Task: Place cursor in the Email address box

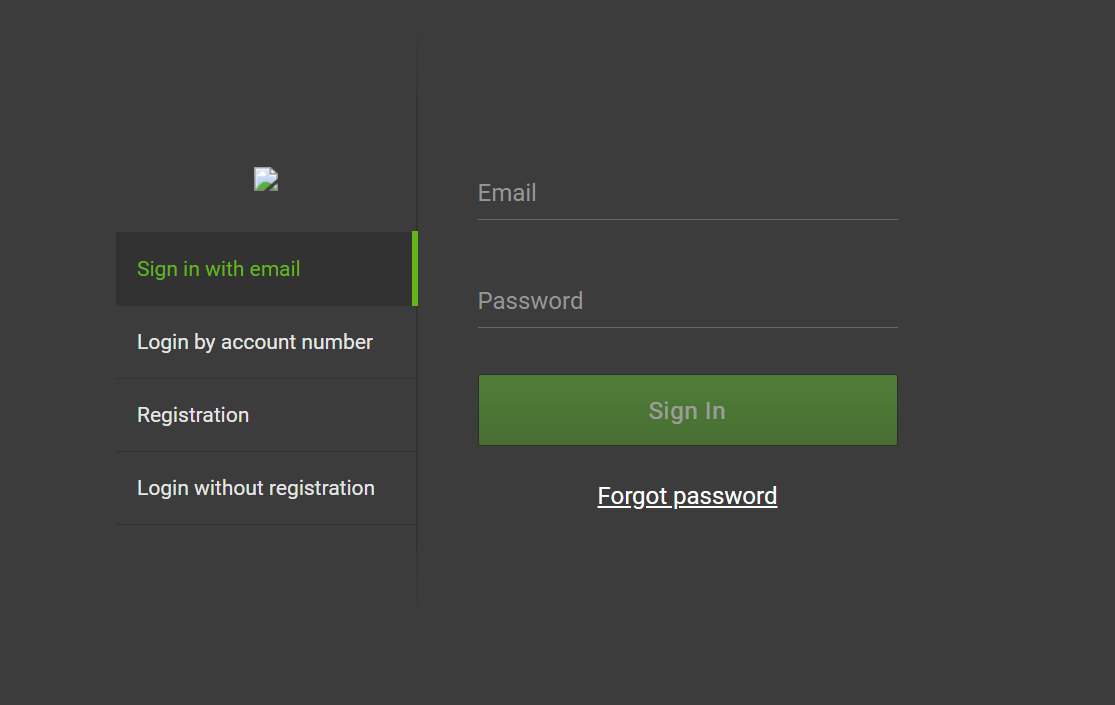Action: [687, 194]
